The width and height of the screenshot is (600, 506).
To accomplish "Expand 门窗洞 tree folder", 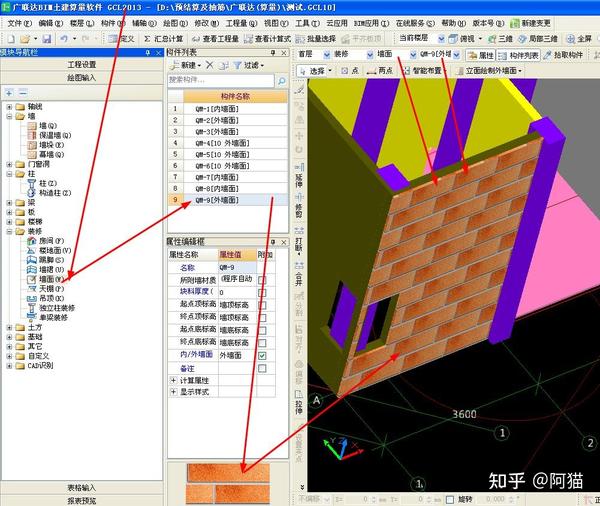I will point(9,165).
